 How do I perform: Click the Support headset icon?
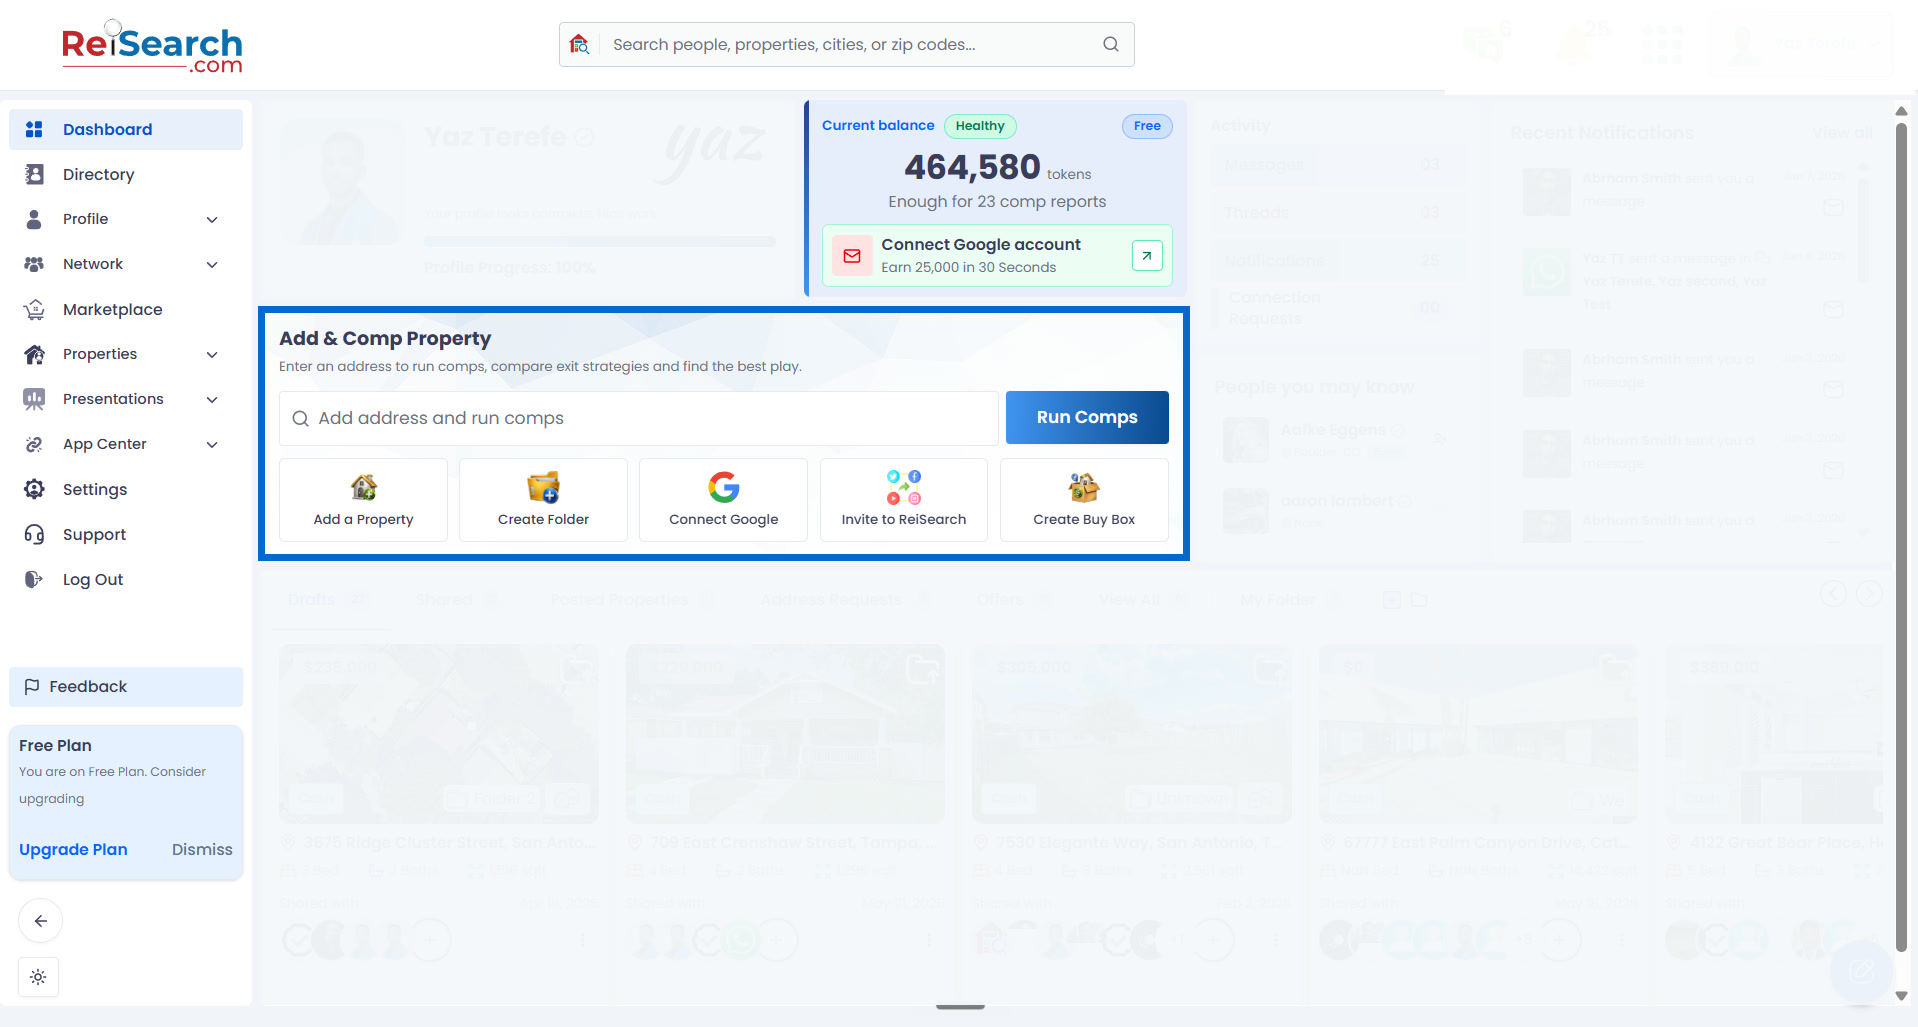pyautogui.click(x=34, y=534)
